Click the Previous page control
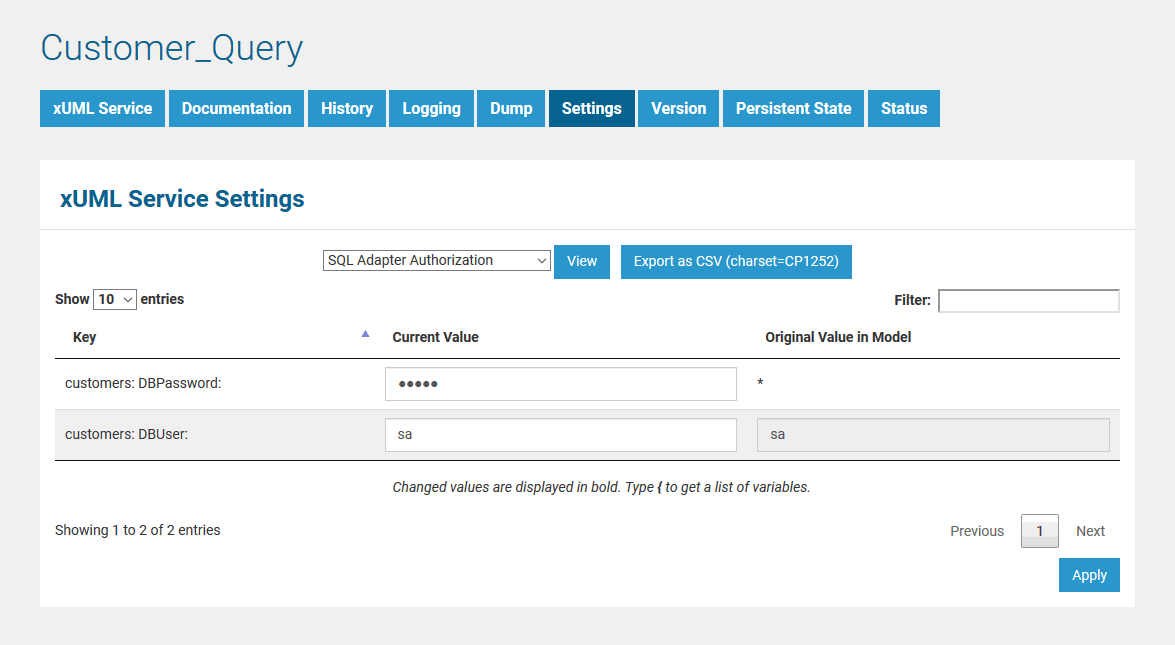 tap(977, 531)
